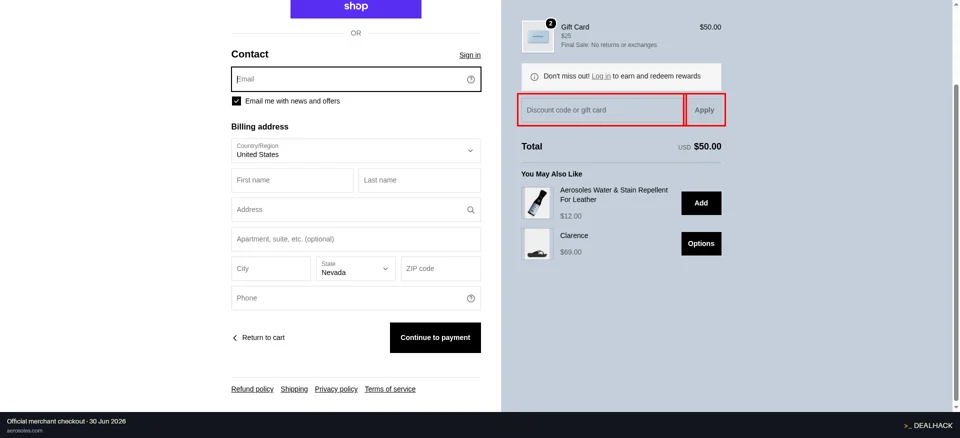Open the Shipping policy link
The width and height of the screenshot is (960, 438).
tap(294, 389)
